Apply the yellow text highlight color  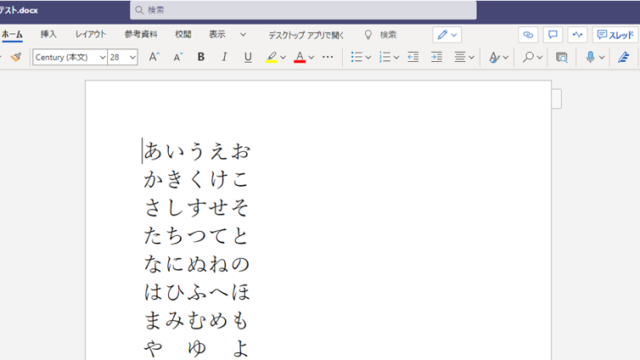[271, 57]
